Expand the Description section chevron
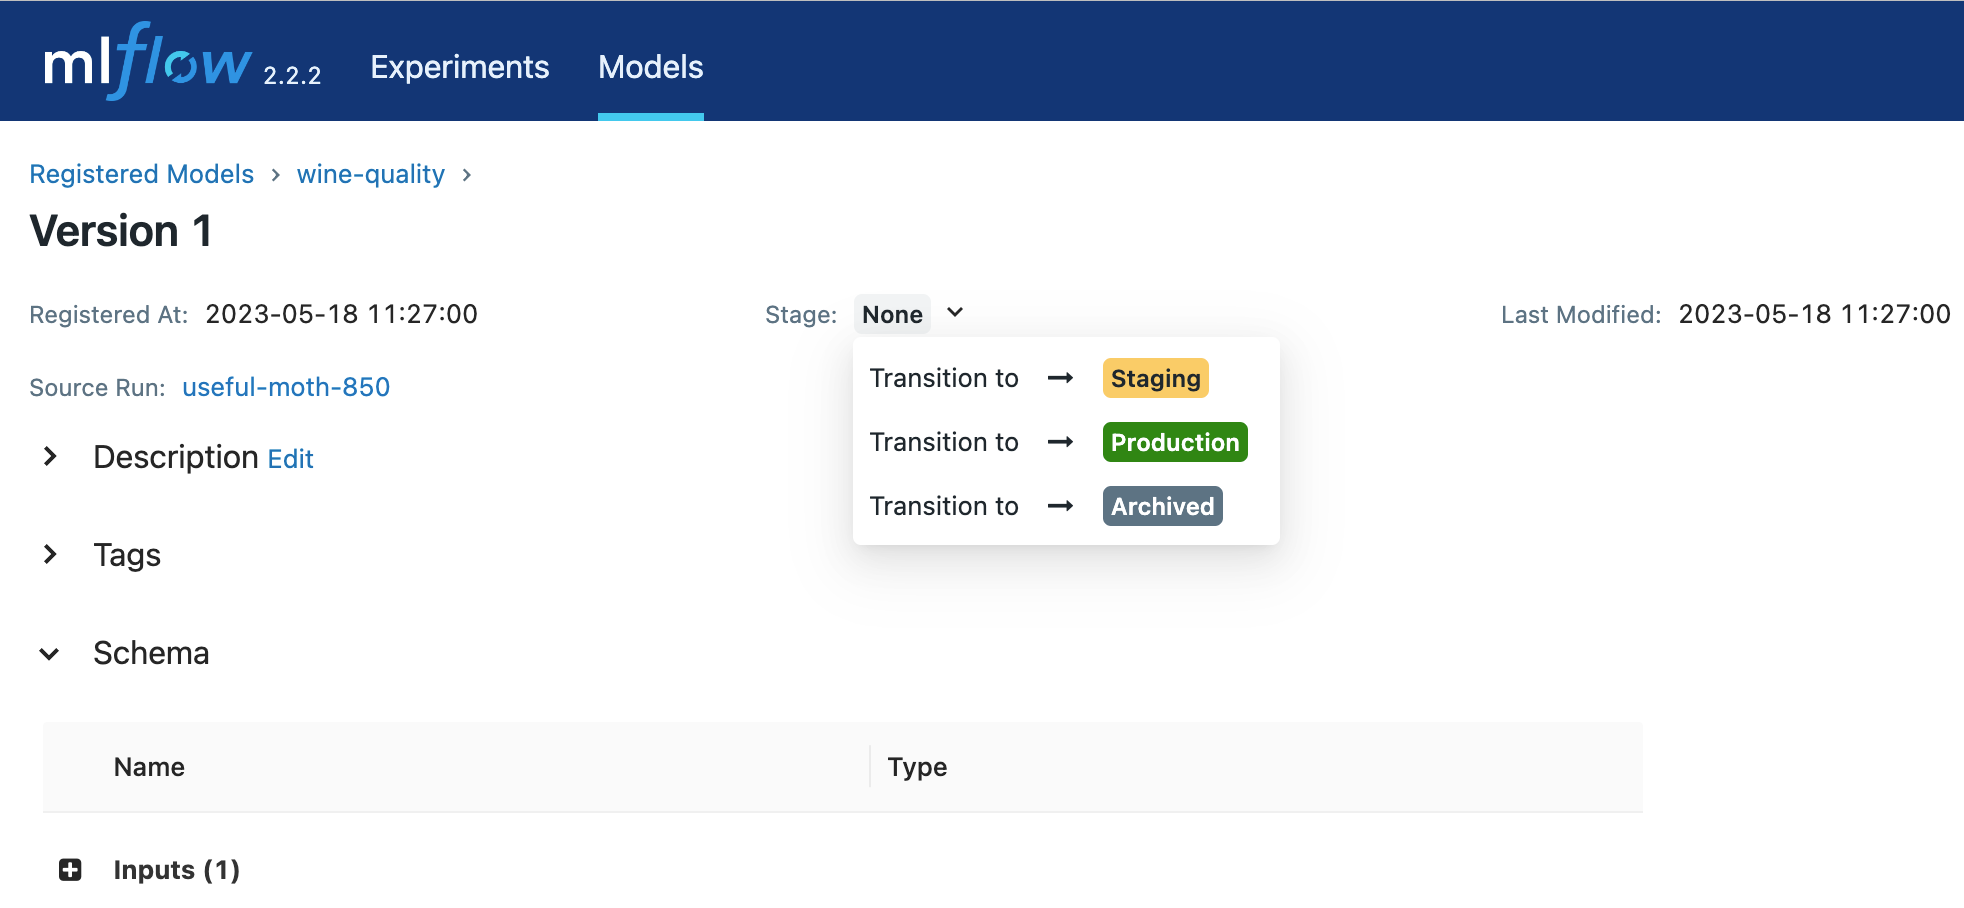 click(50, 457)
